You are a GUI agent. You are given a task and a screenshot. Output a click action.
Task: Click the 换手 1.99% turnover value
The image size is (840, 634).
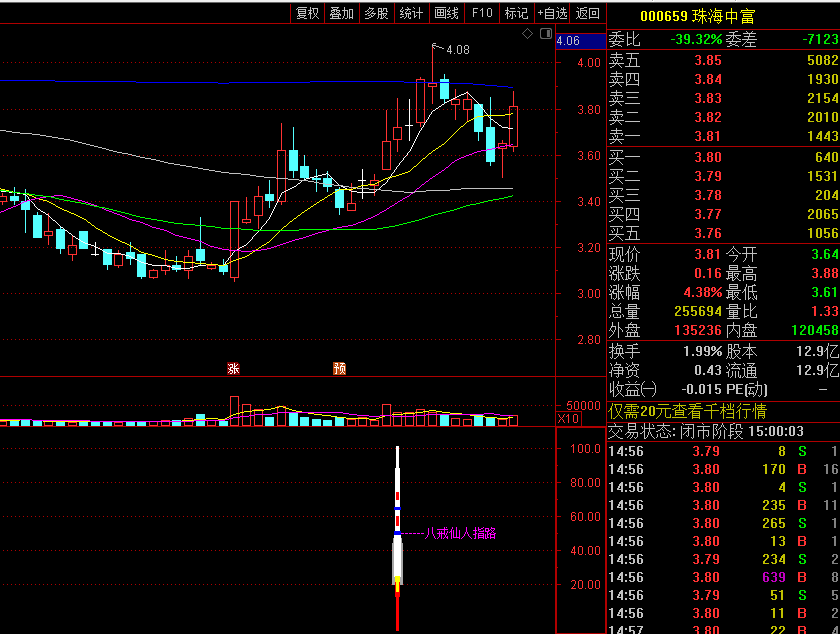click(x=703, y=352)
